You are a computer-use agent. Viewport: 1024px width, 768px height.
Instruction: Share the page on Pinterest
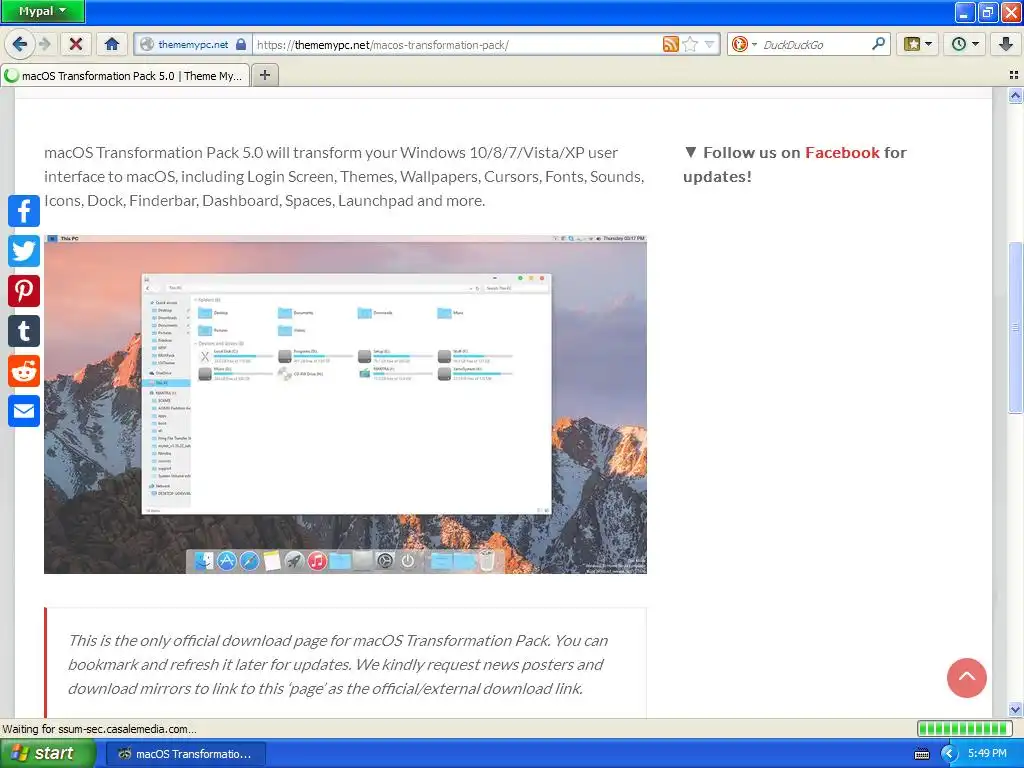click(24, 291)
